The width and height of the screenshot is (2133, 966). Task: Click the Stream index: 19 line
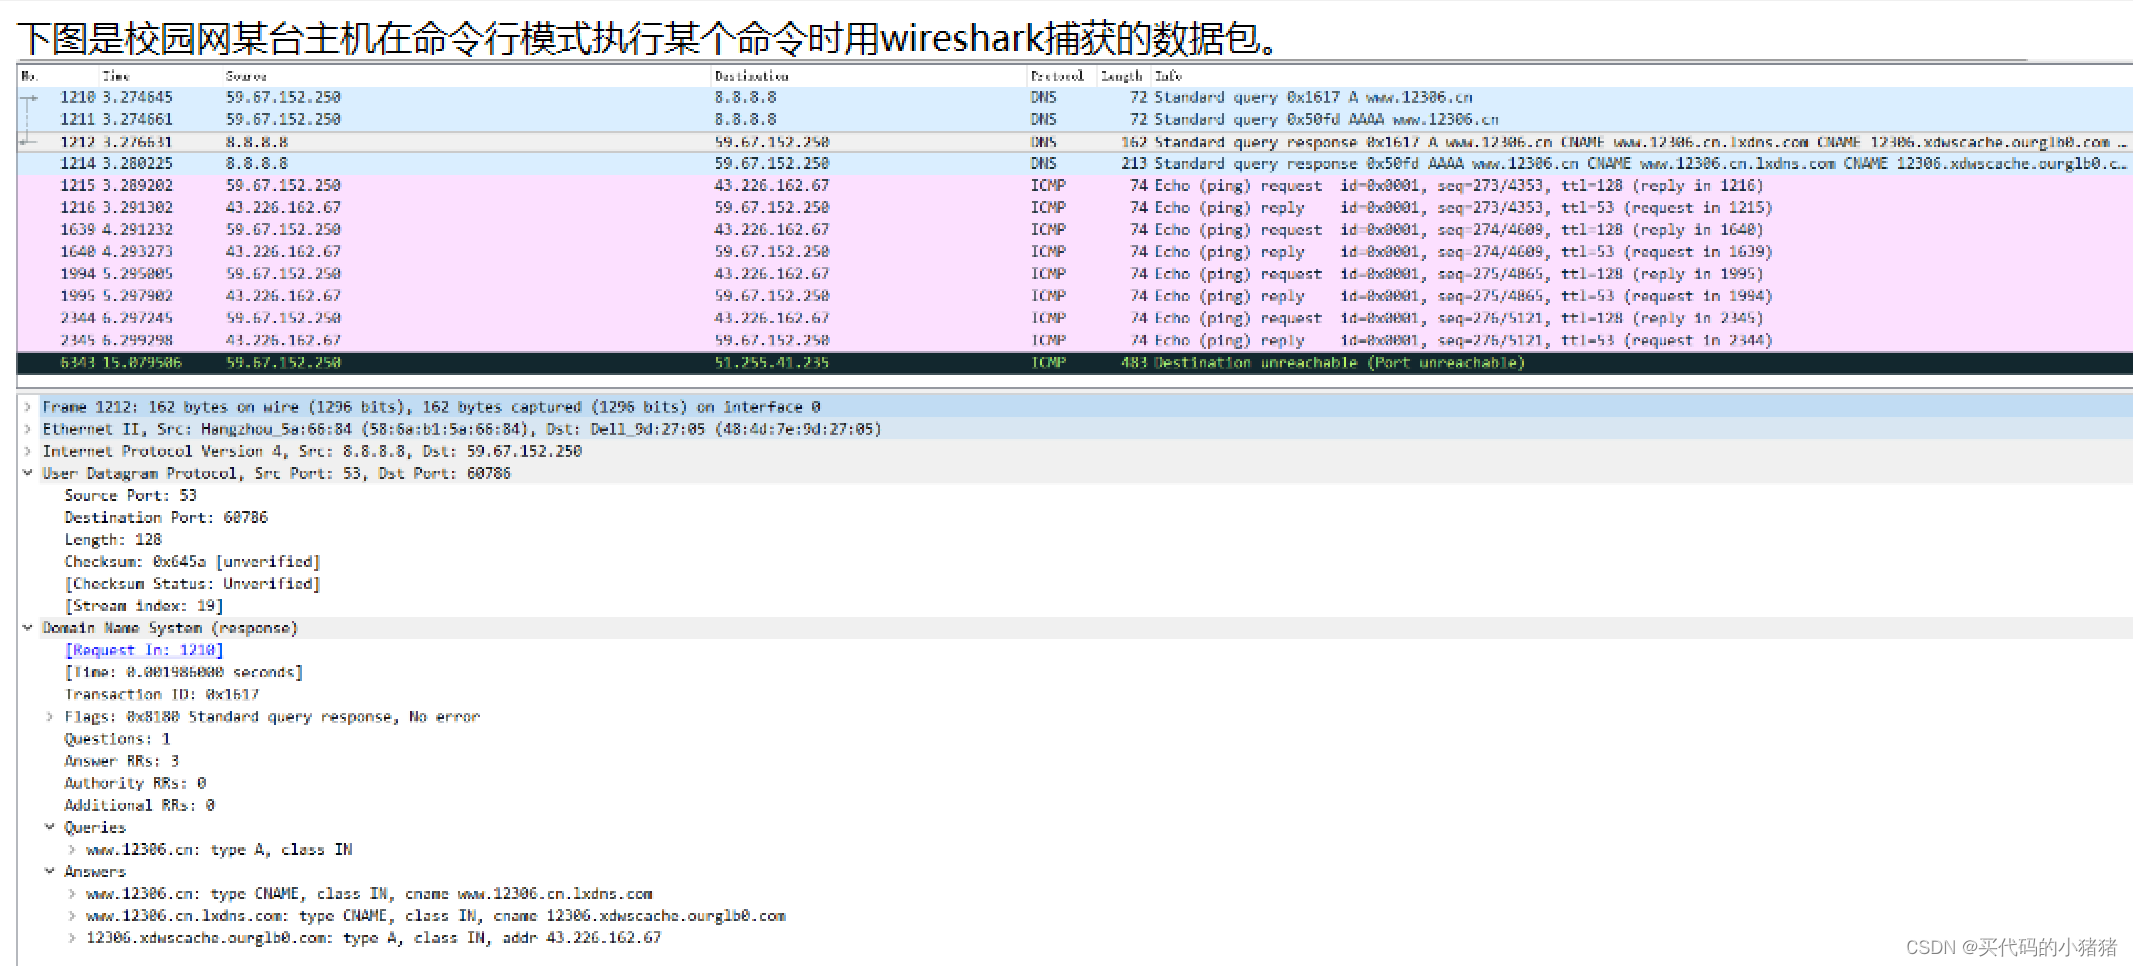[x=144, y=605]
